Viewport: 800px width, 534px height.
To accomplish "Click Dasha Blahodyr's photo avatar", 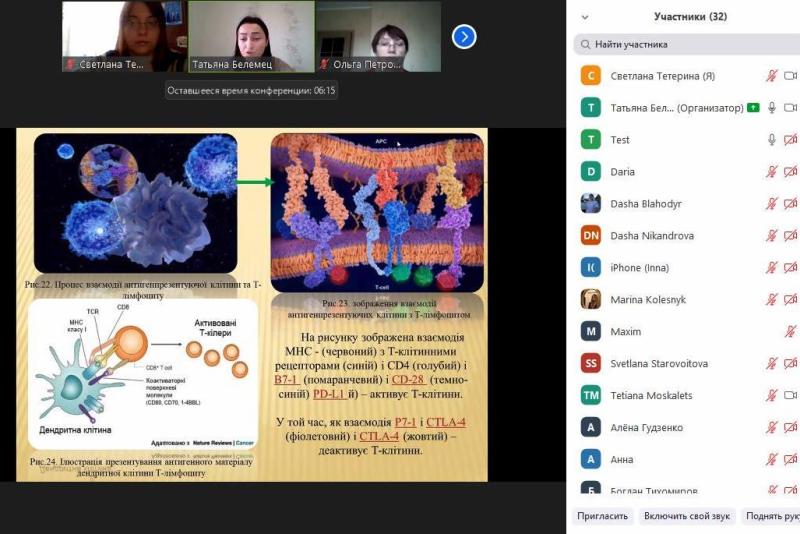I will click(591, 204).
